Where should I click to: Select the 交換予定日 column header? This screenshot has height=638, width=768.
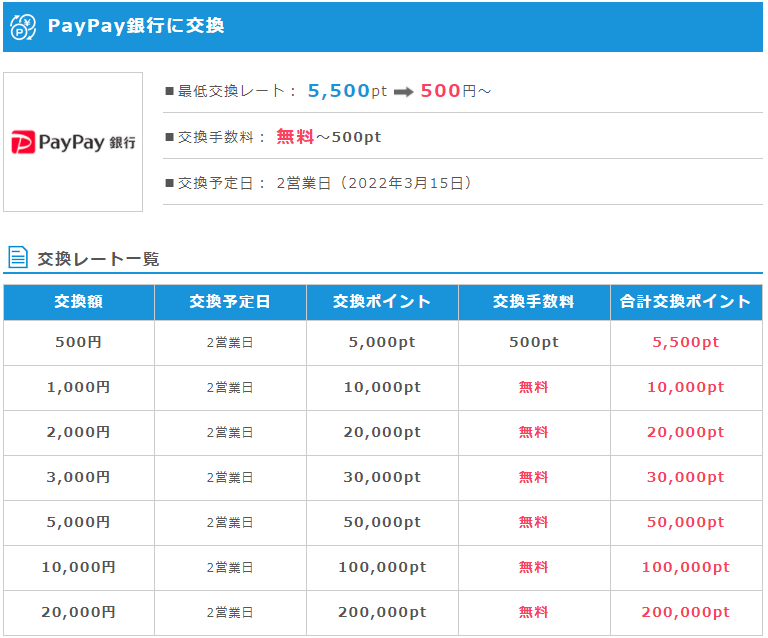pos(230,303)
